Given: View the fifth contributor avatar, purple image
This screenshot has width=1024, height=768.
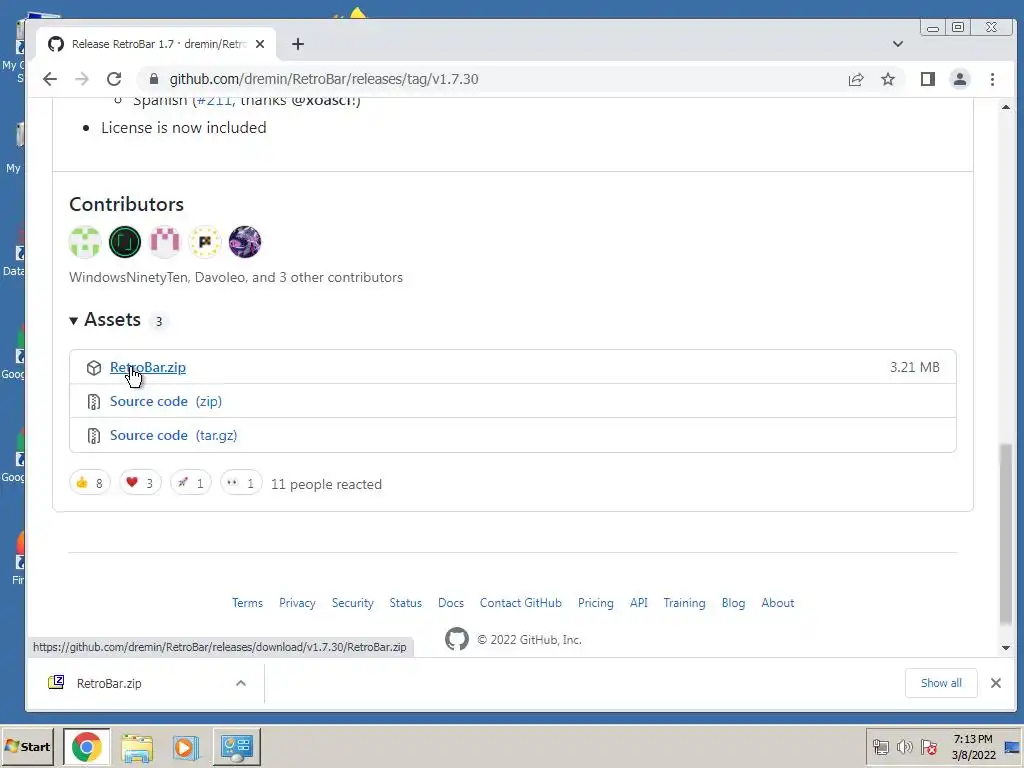Looking at the screenshot, I should (244, 242).
